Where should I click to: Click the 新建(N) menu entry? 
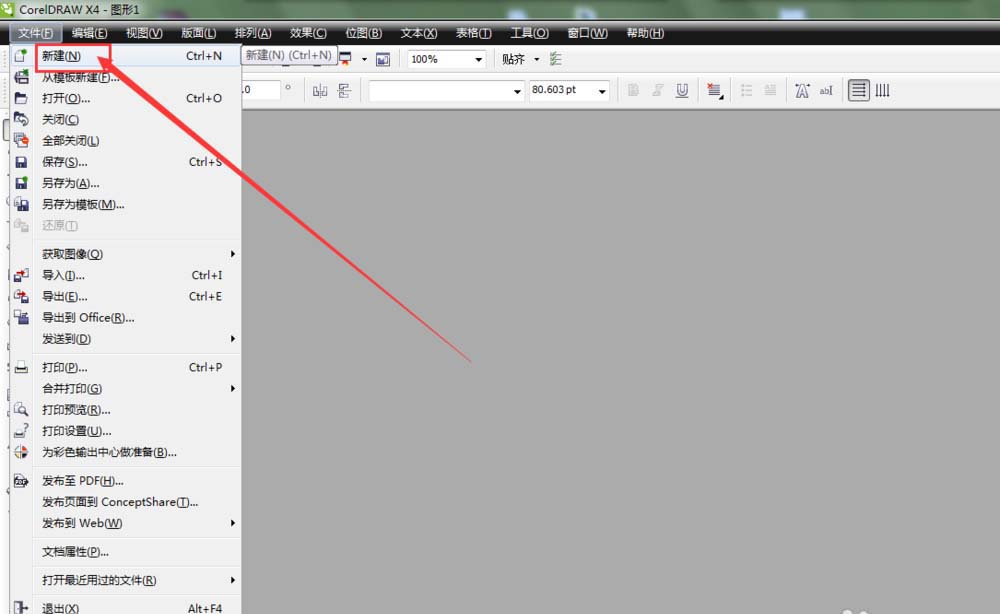click(x=128, y=56)
